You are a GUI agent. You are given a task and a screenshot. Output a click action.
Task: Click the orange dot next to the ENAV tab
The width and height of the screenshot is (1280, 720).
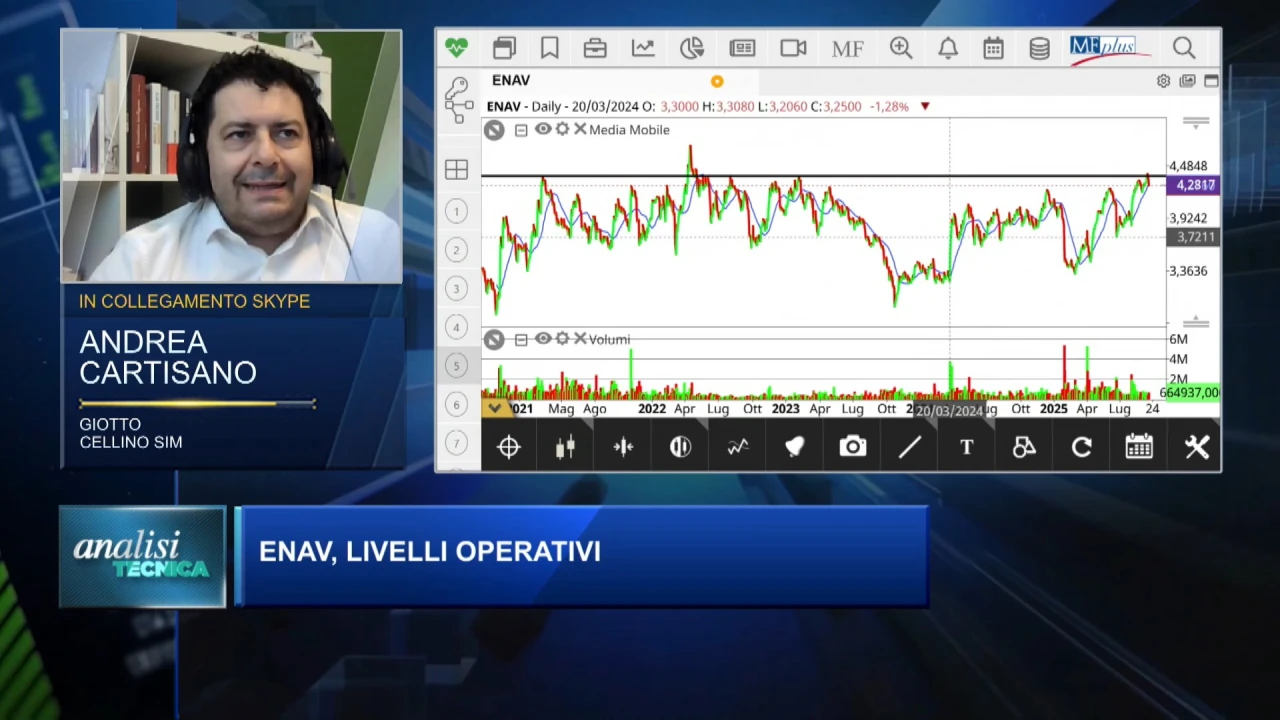717,81
